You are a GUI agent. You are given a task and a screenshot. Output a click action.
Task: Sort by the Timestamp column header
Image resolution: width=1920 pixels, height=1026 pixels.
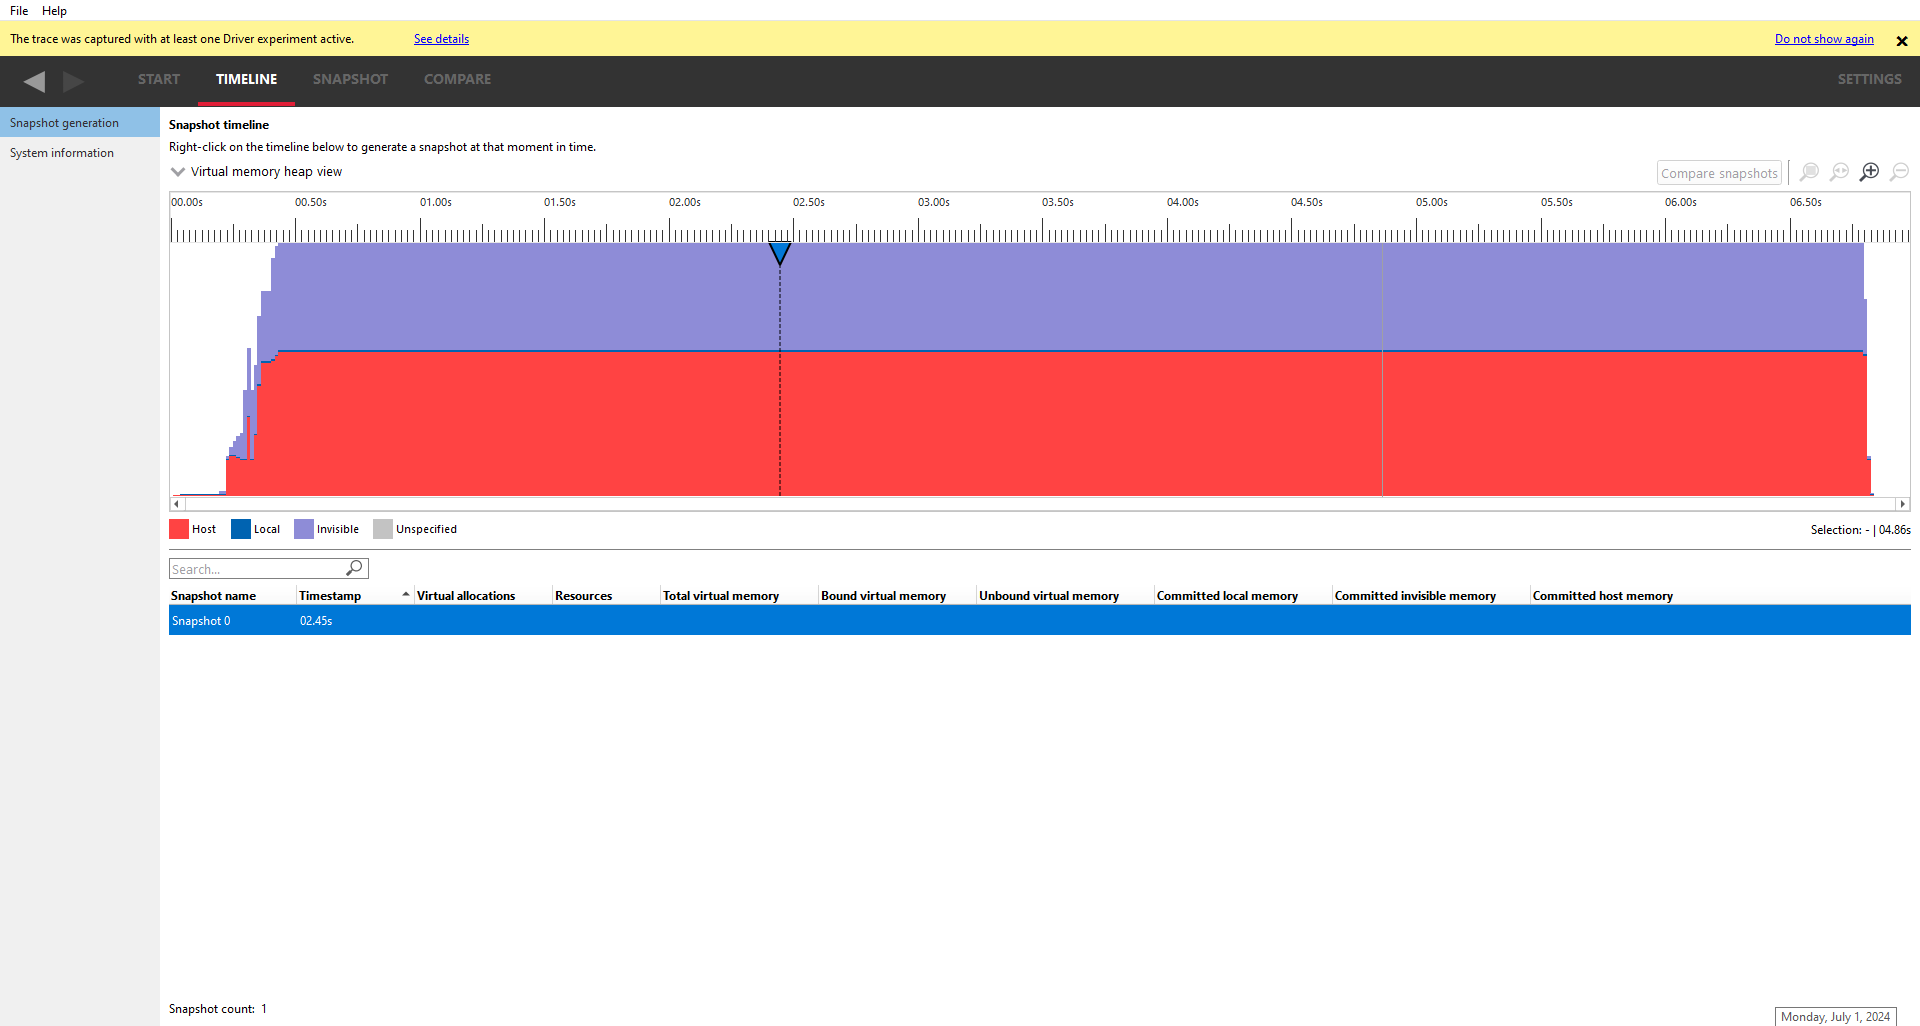pos(330,596)
